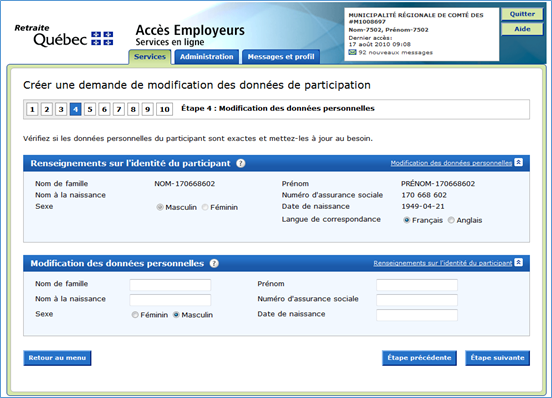The width and height of the screenshot is (552, 398).
Task: Select Féminin in modification section
Action: (x=135, y=315)
